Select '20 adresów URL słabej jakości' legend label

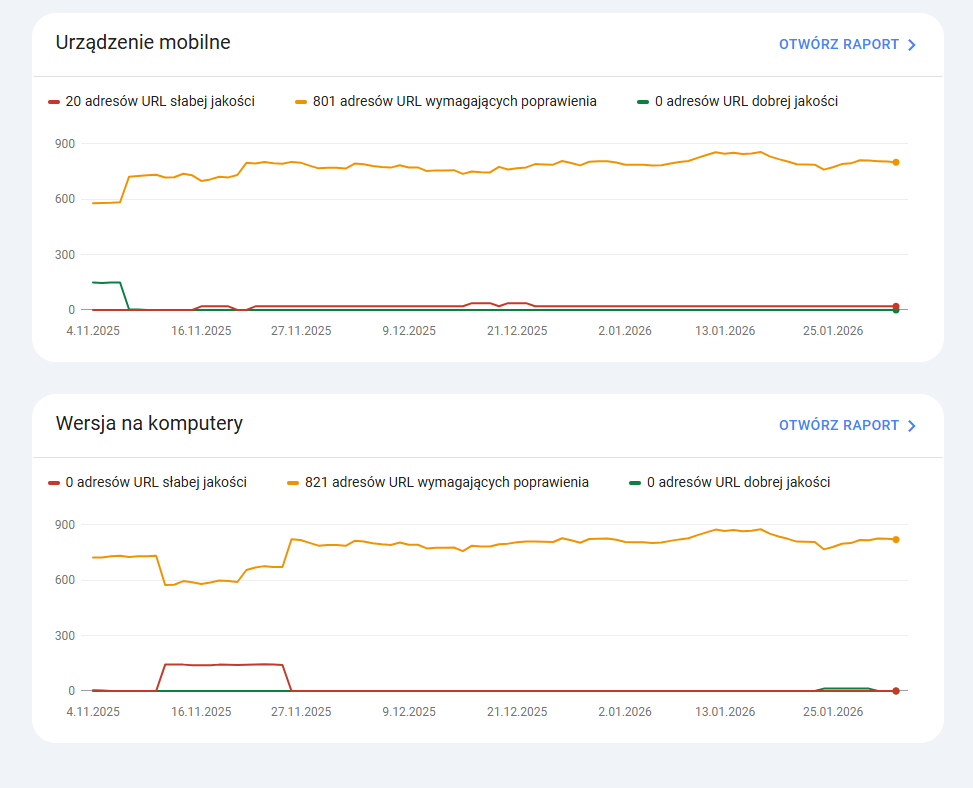click(159, 101)
